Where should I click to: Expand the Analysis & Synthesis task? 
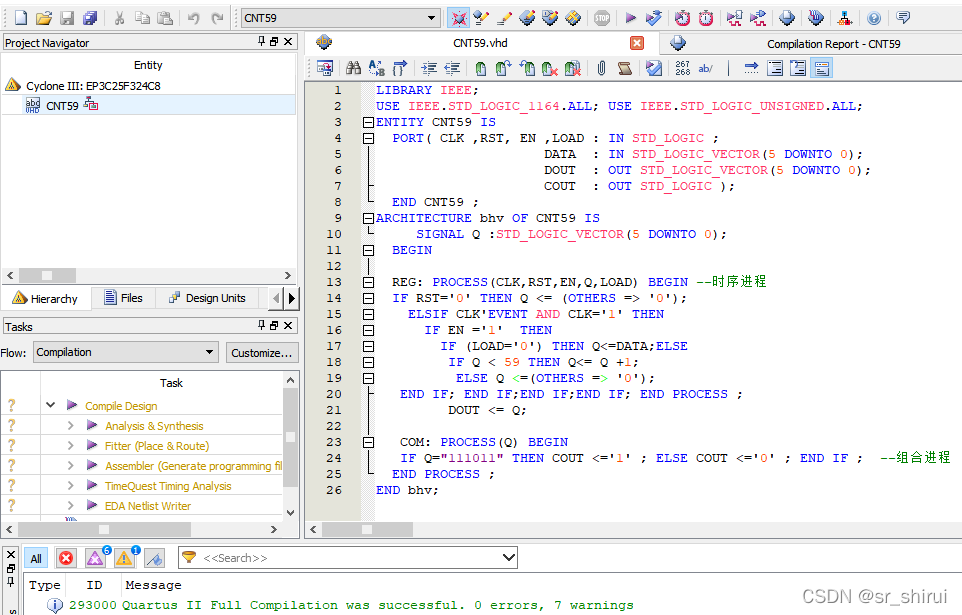pos(70,425)
